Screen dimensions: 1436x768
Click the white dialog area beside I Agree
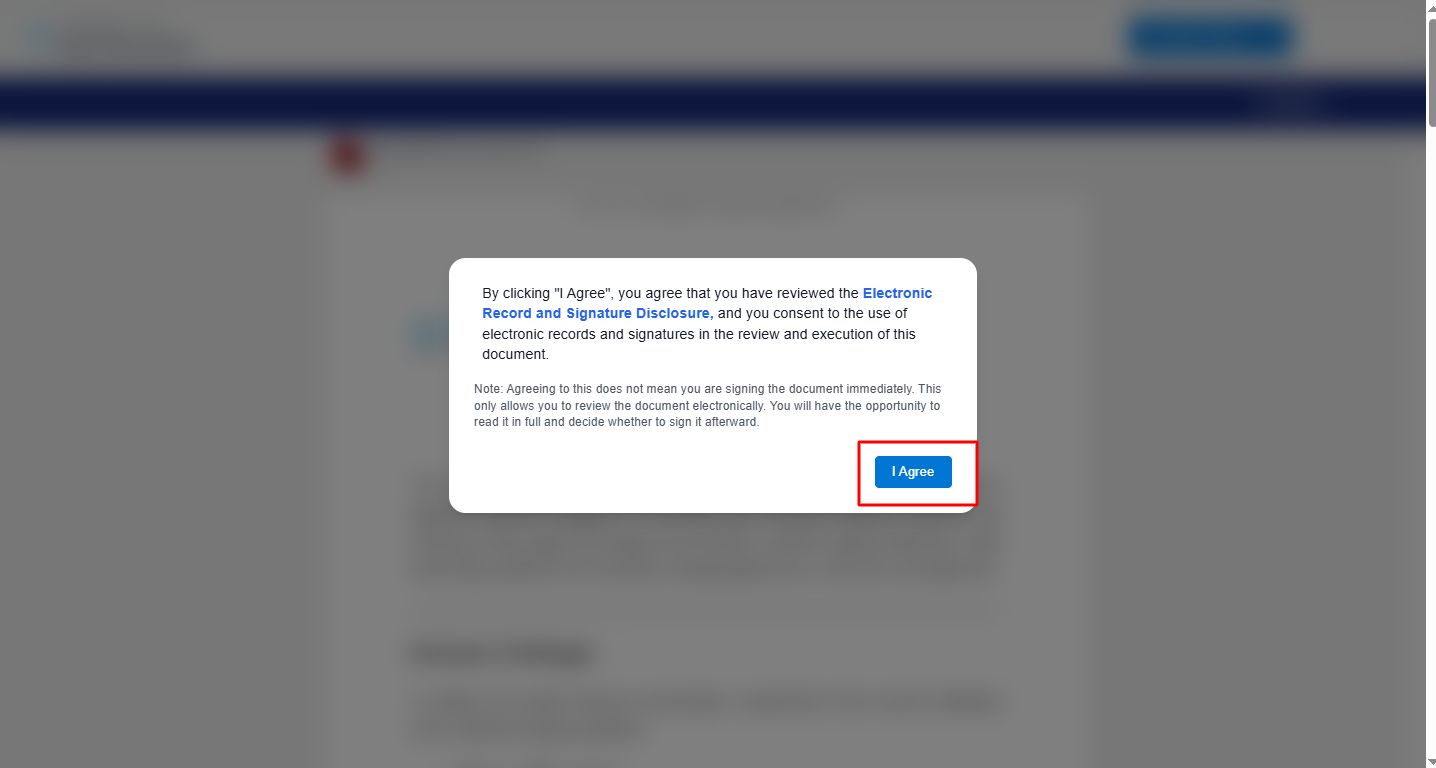pos(660,472)
